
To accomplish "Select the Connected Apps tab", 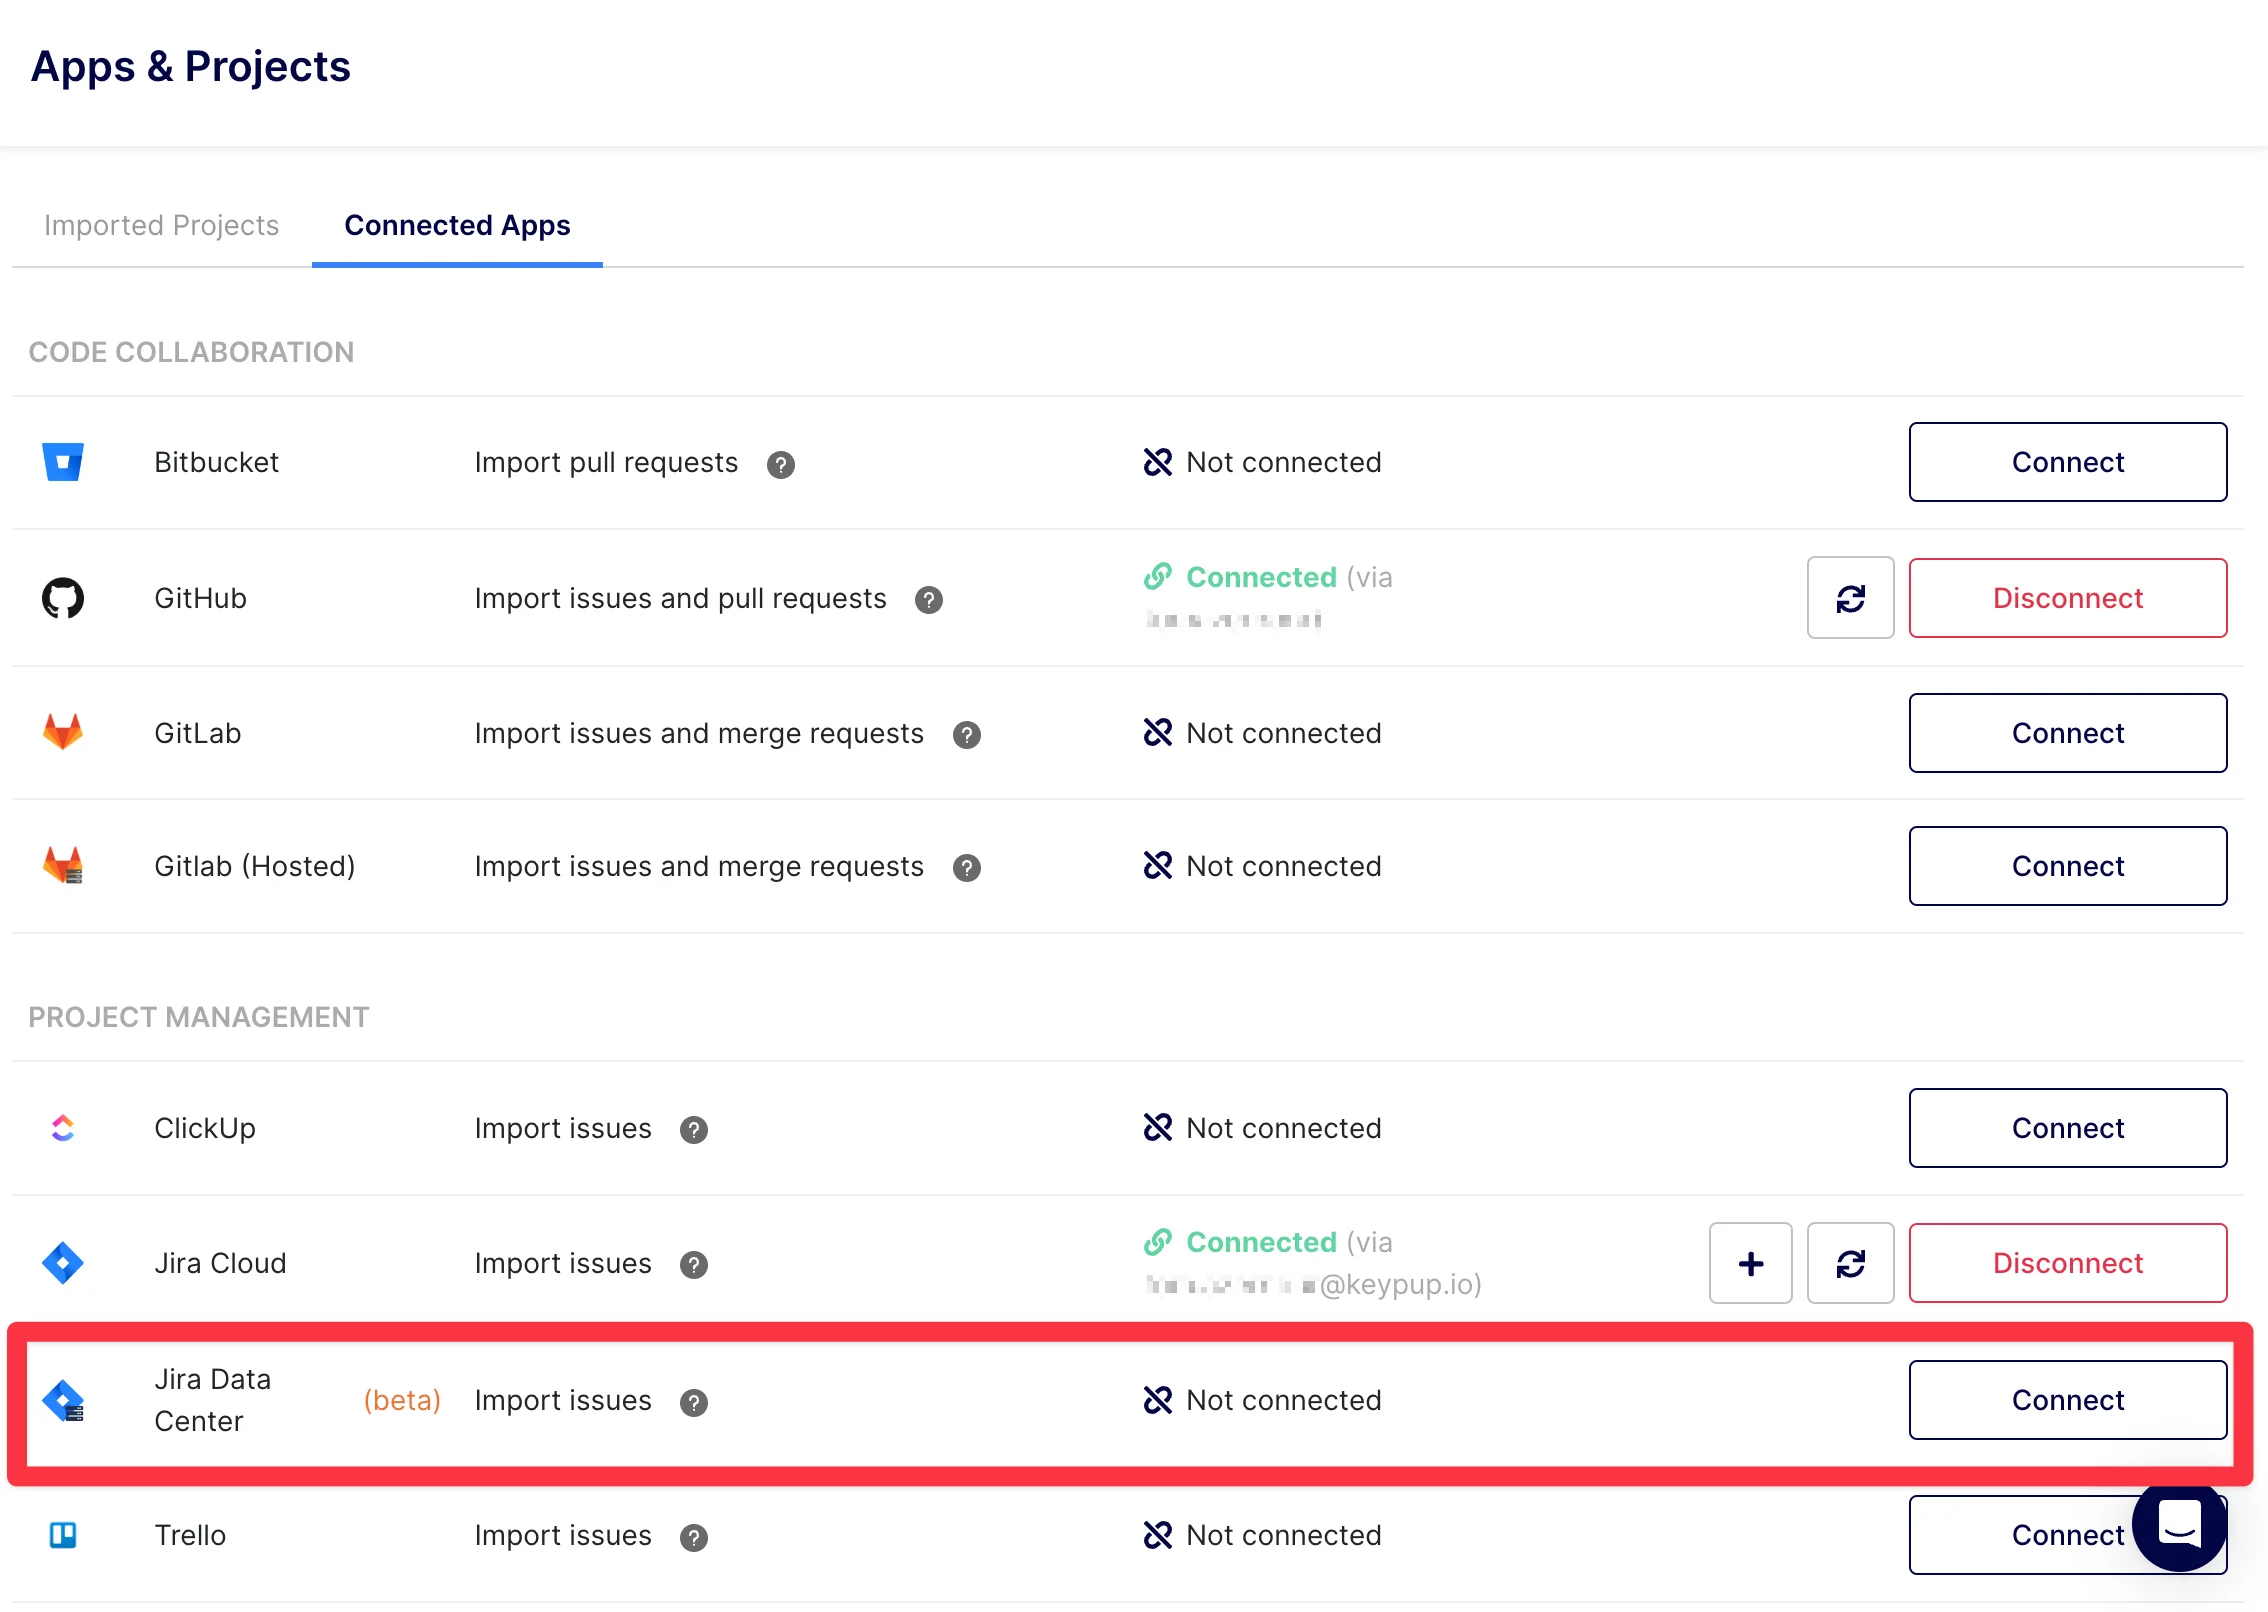I will 457,225.
